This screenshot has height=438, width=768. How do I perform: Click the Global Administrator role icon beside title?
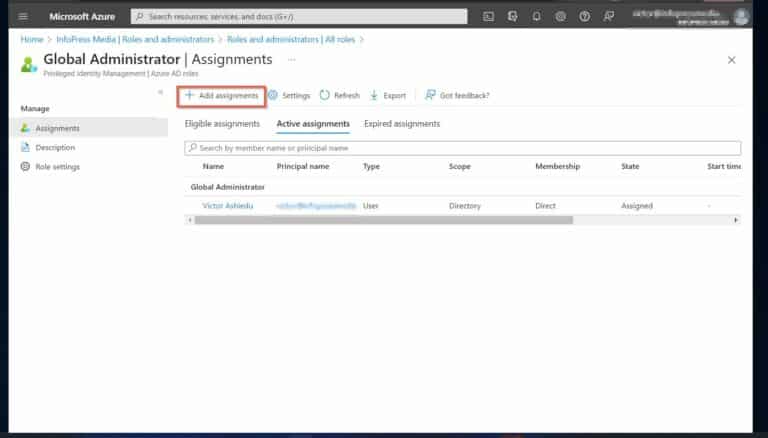[29, 65]
